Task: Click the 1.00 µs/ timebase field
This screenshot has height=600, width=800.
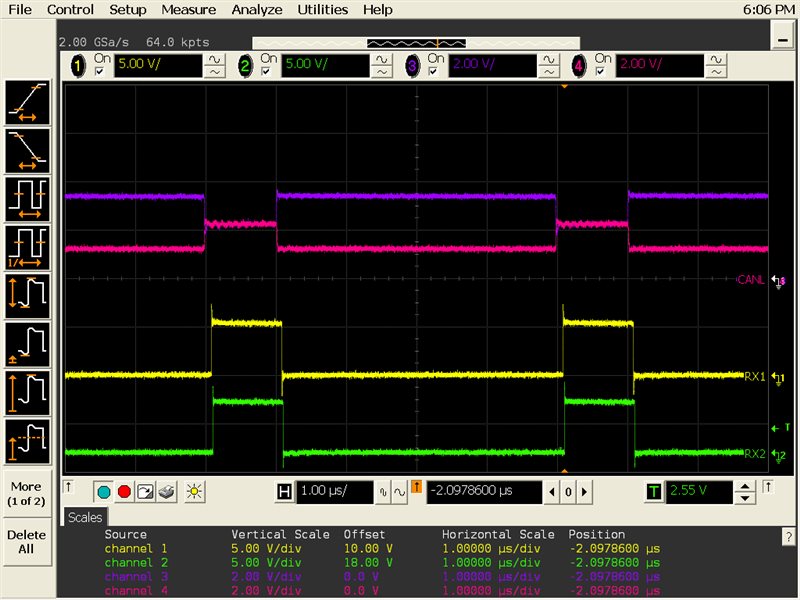Action: pos(335,492)
